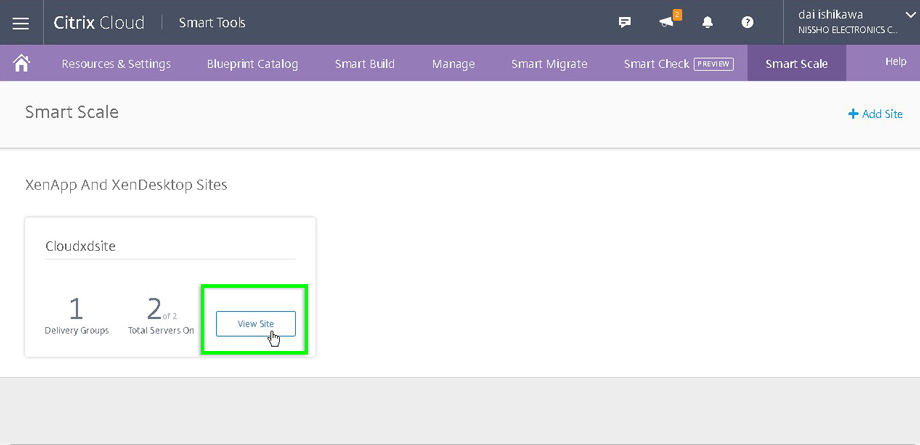
Task: Switch to Smart Build tab
Action: (x=364, y=64)
